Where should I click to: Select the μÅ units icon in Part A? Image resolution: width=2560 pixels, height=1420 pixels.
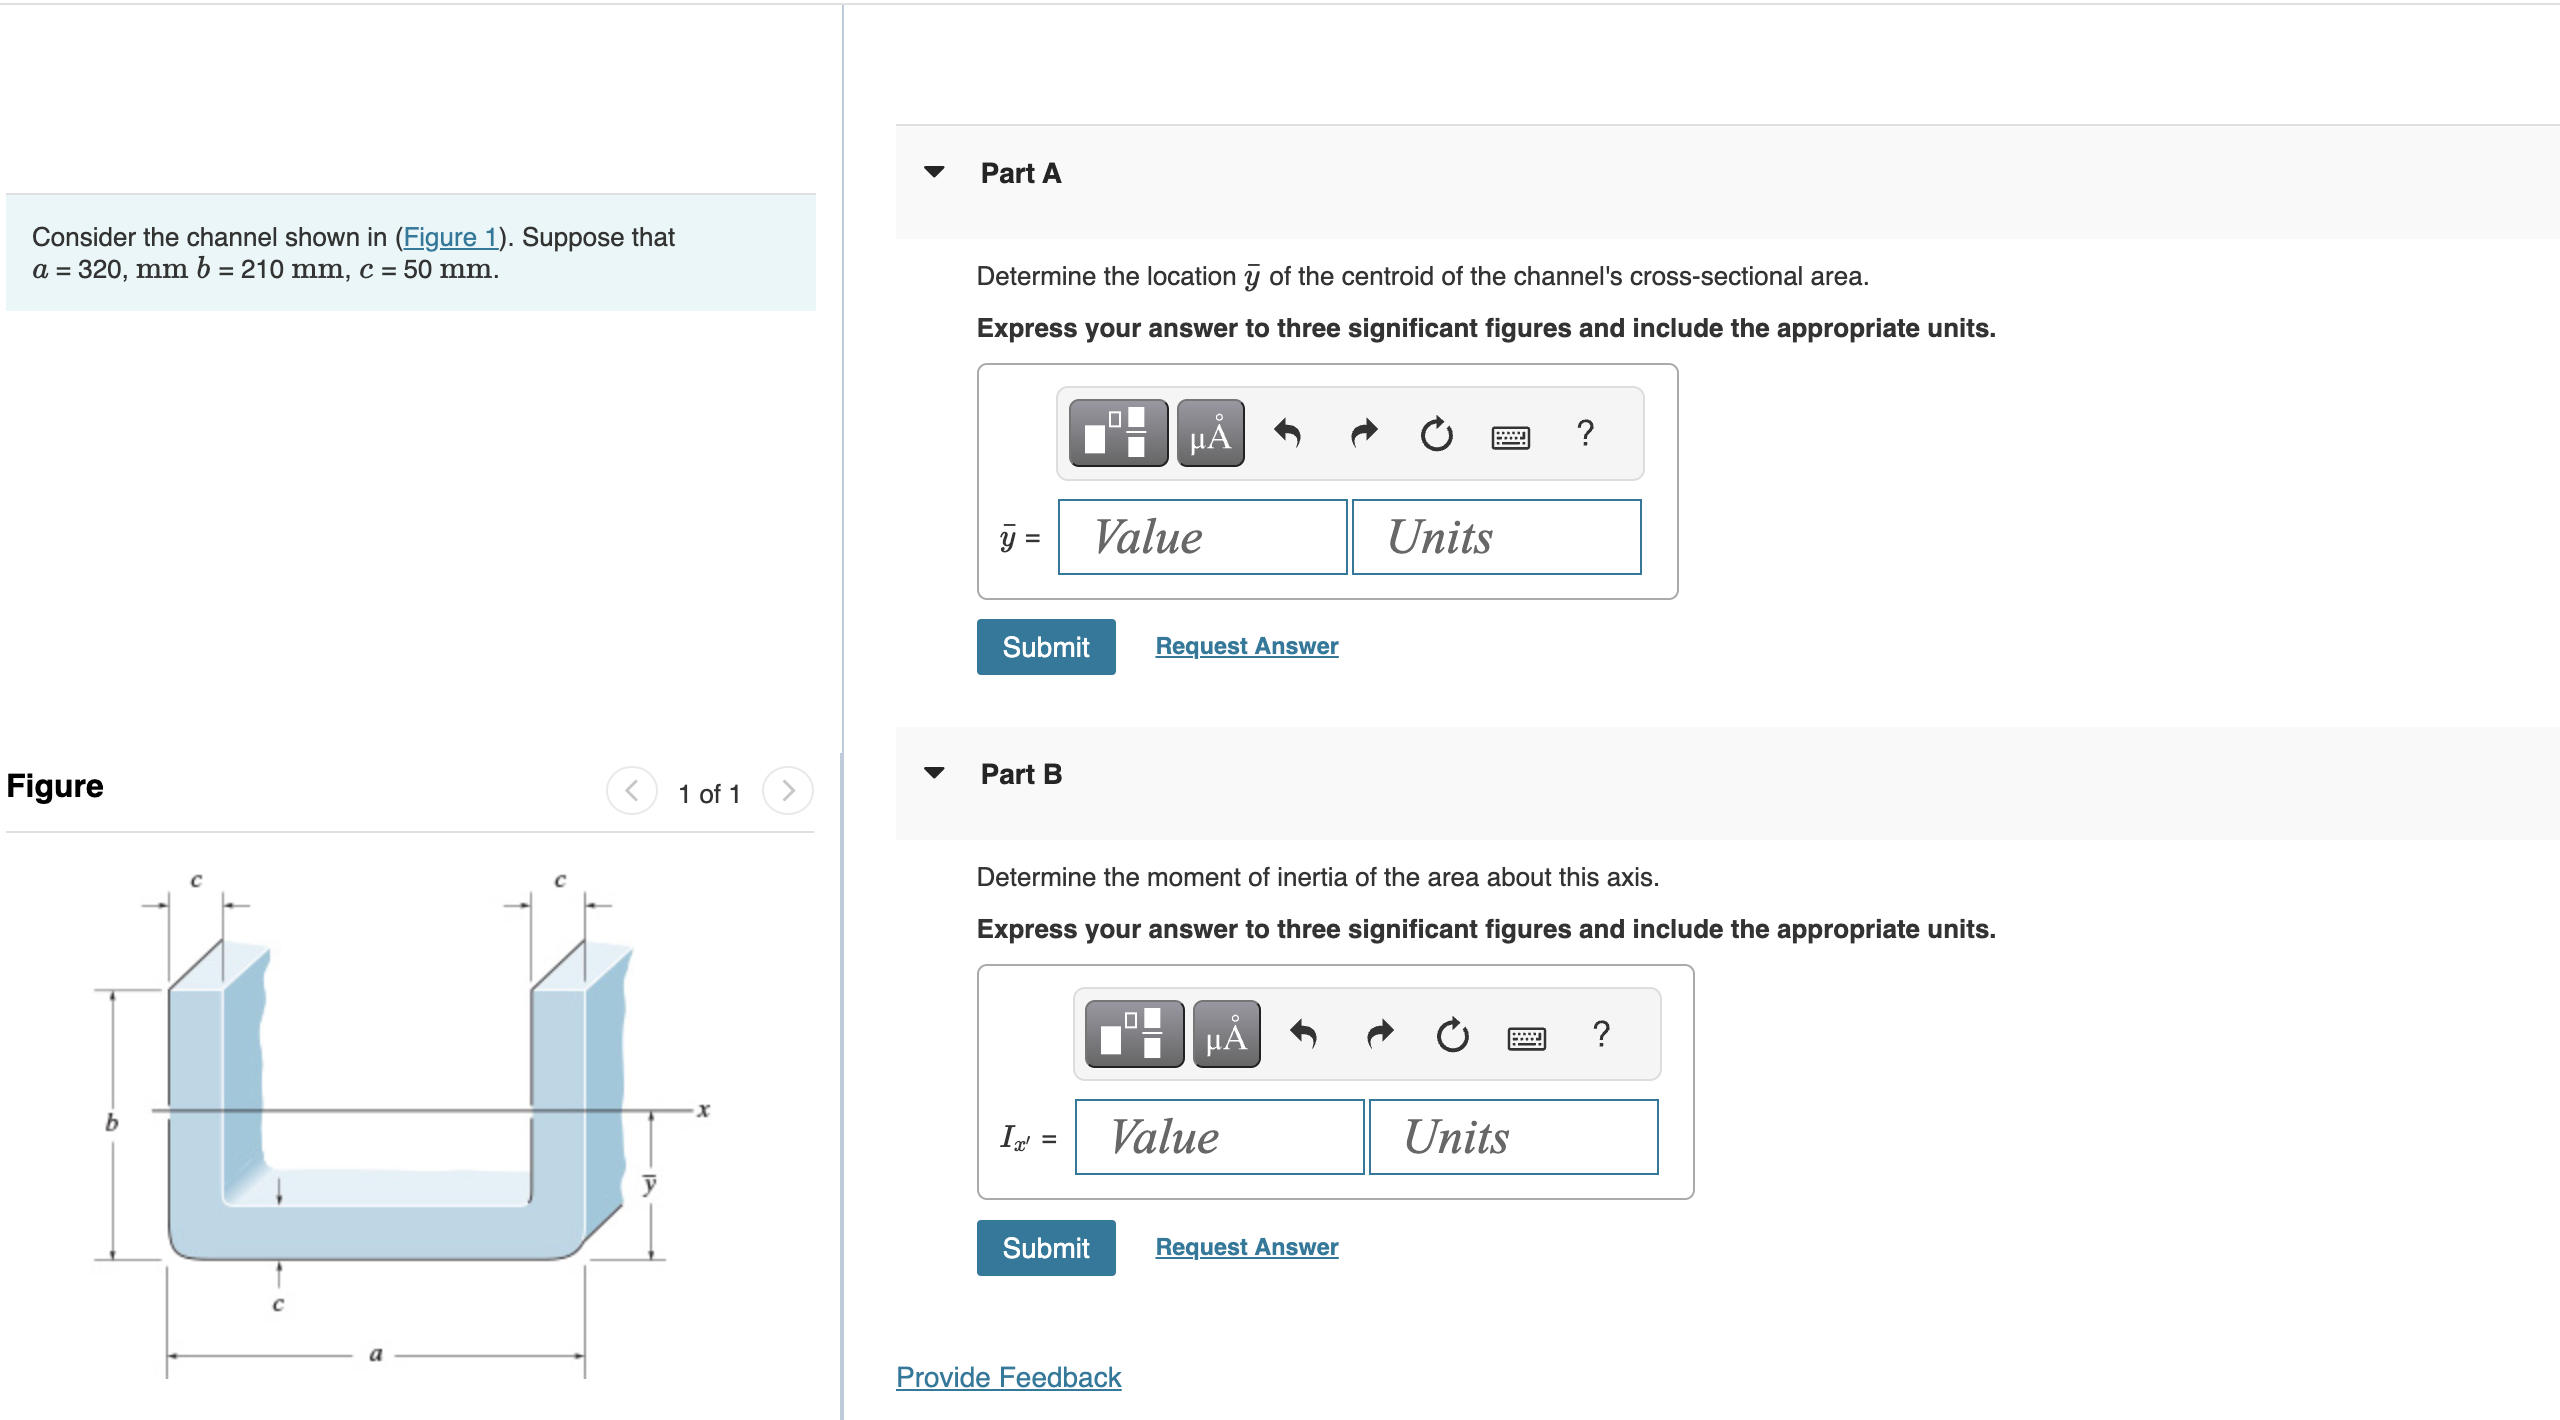coord(1211,432)
